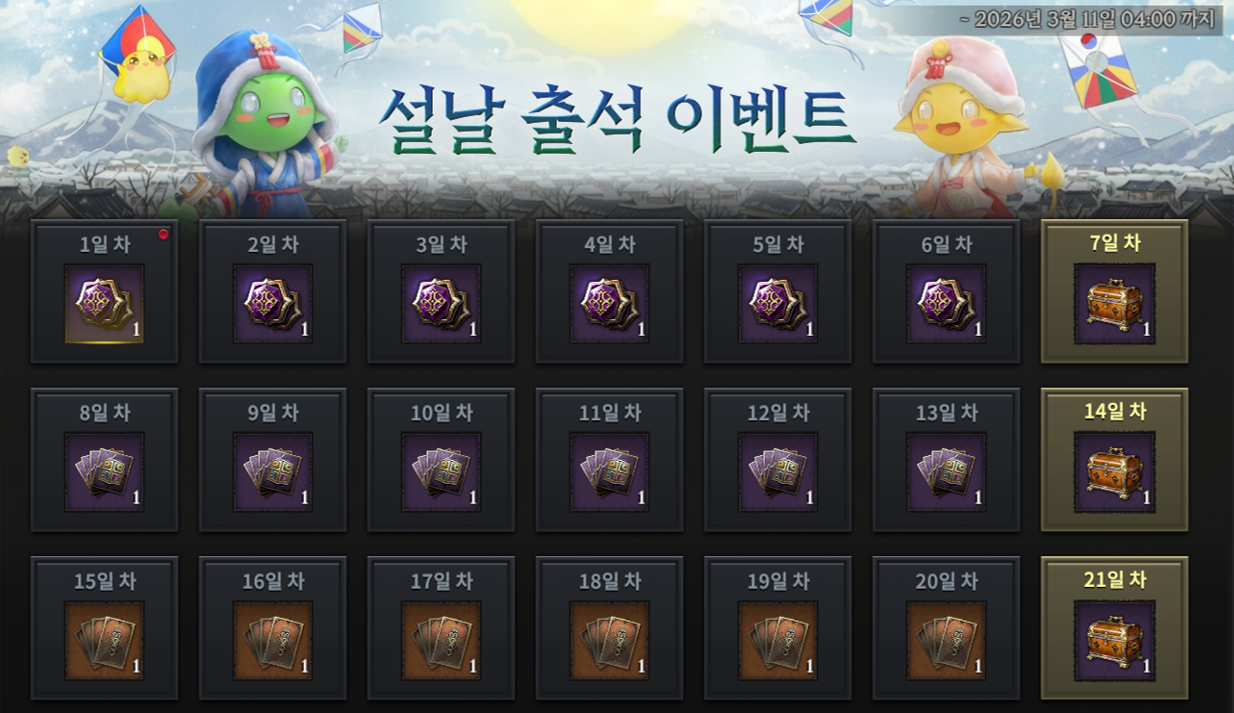The width and height of the screenshot is (1234, 713).
Task: Click the 6일 차 emblem icon
Action: 946,304
